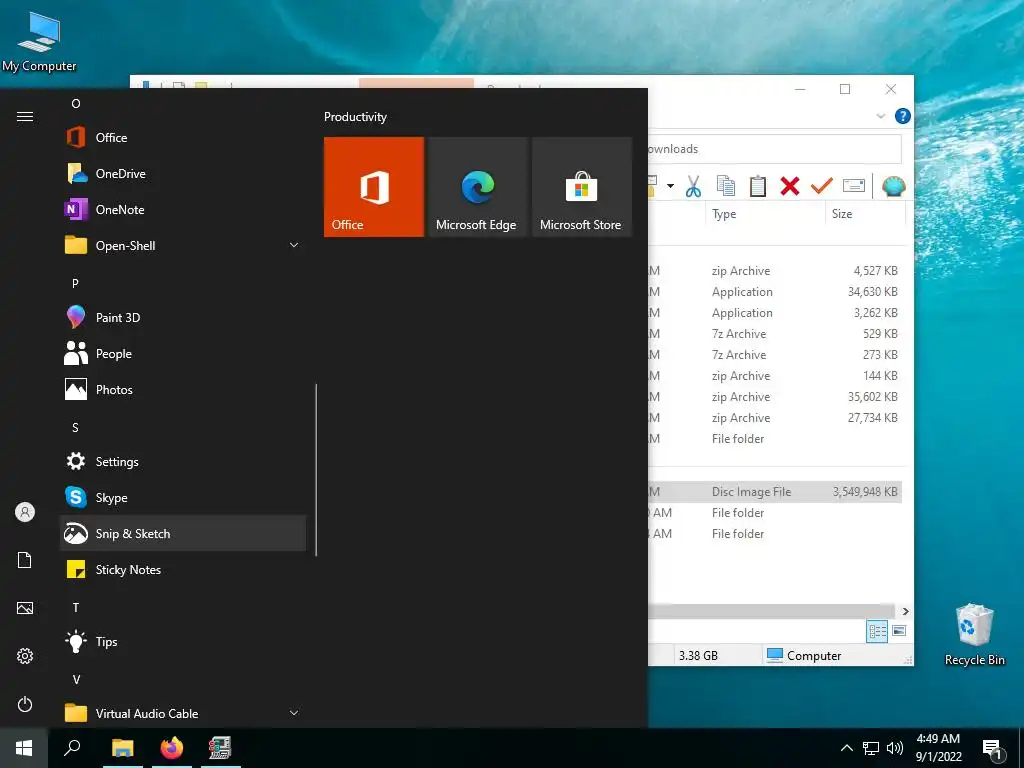Open Settings gear in the Start sidebar
Viewport: 1024px width, 768px height.
[x=25, y=656]
